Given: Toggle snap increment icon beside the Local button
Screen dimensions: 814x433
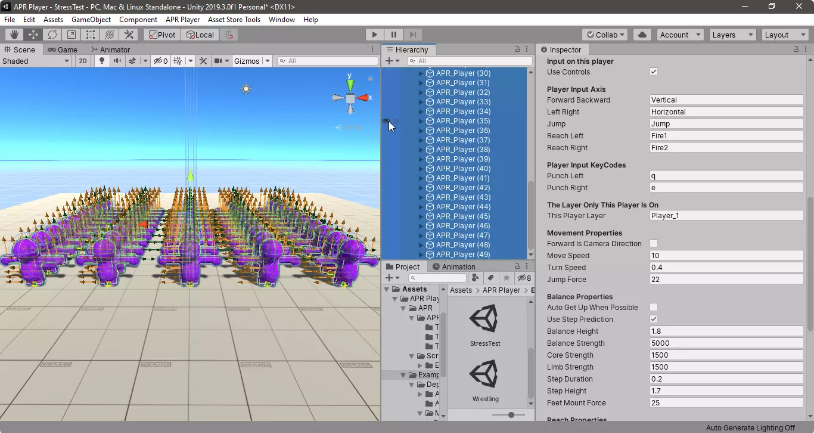Looking at the screenshot, I should 229,35.
